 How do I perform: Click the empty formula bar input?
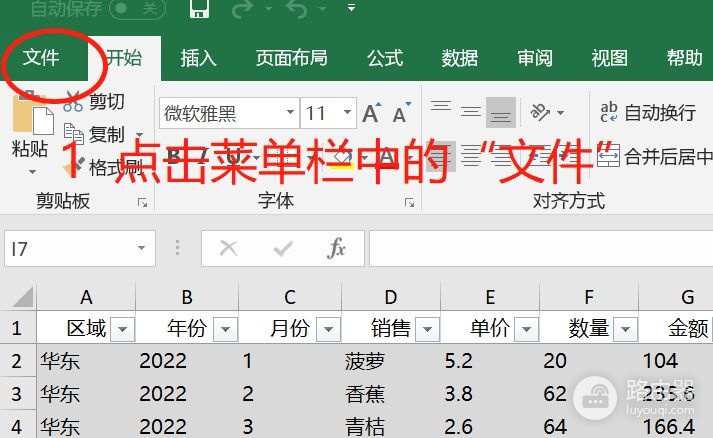[541, 248]
